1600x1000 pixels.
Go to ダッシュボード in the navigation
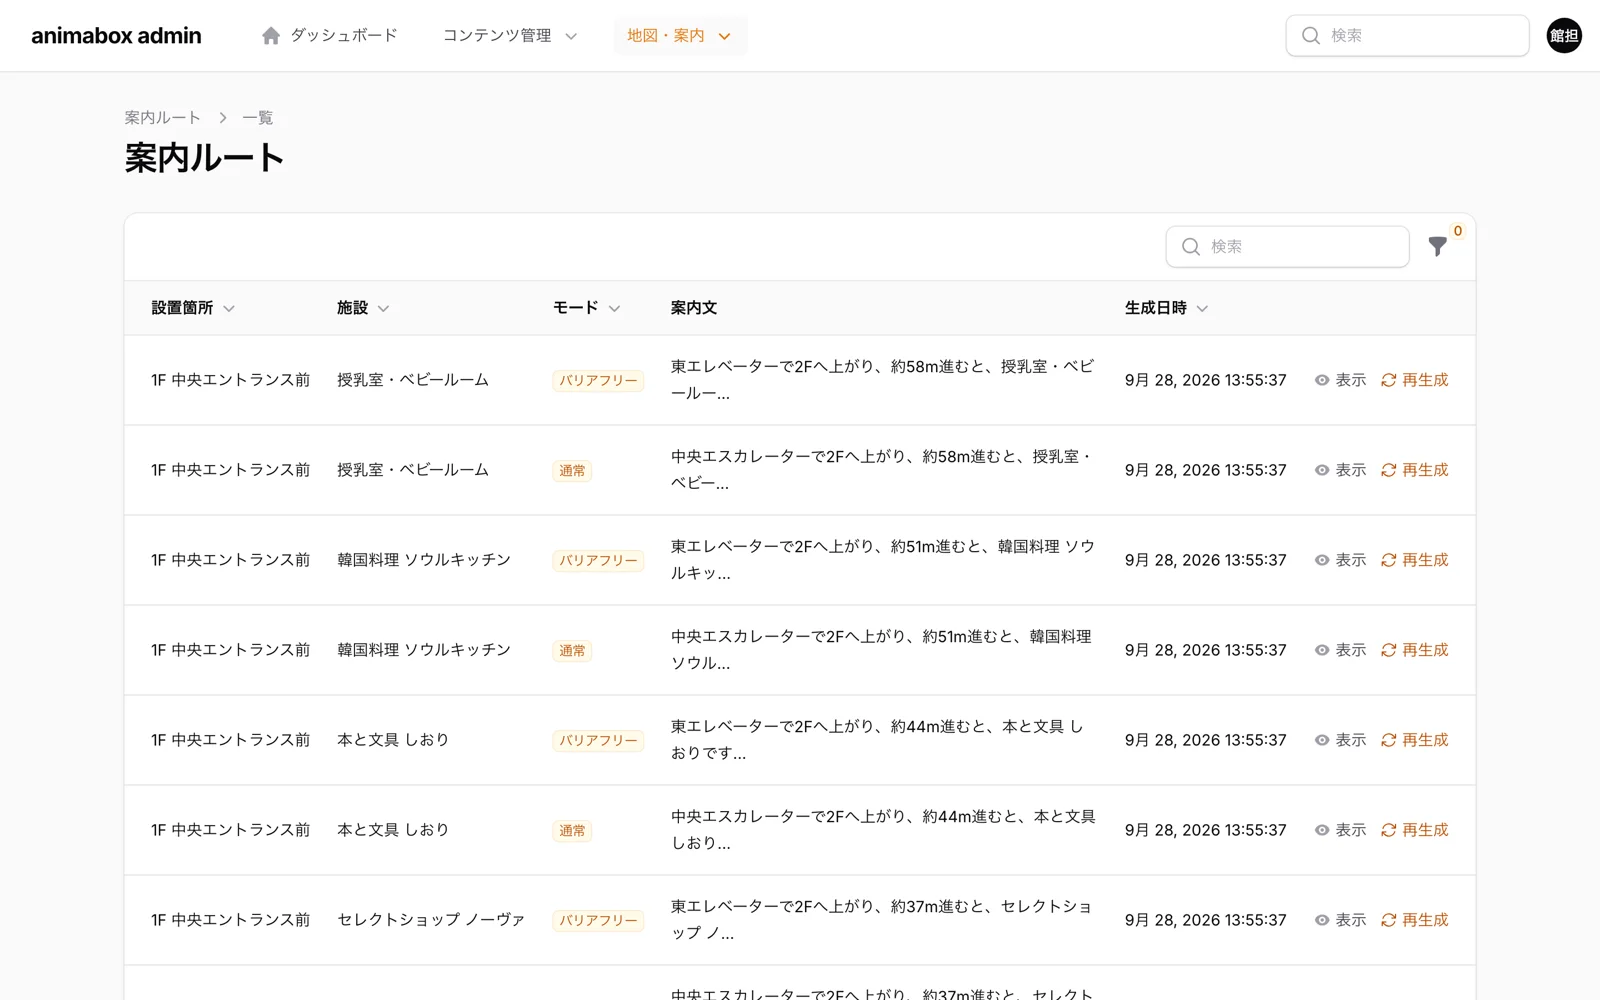click(330, 36)
